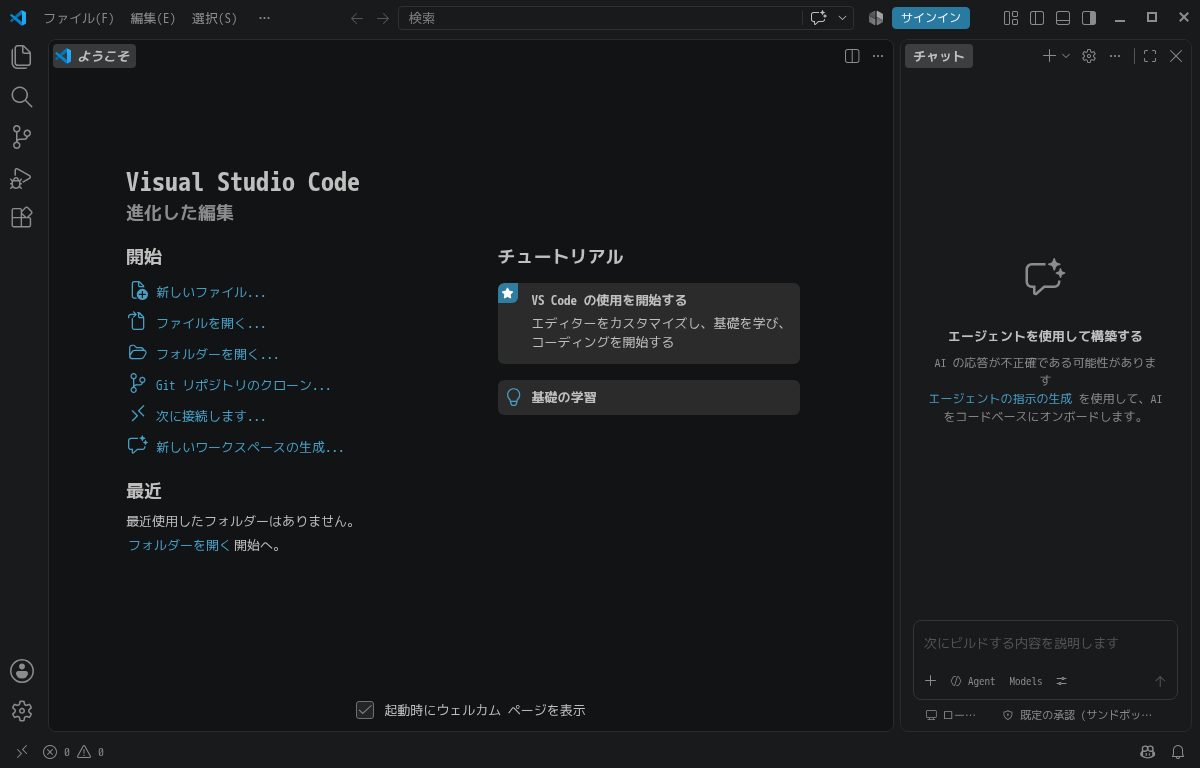Split the editor to the right
Viewport: 1200px width, 768px height.
coord(852,56)
